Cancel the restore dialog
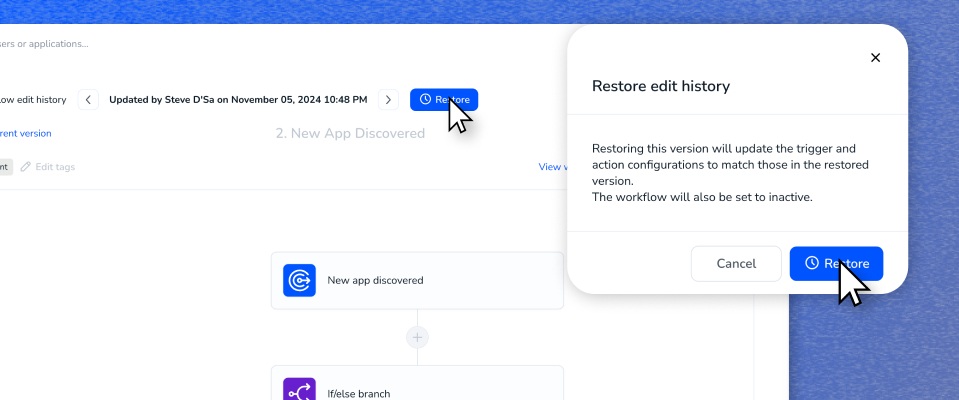 tap(736, 264)
